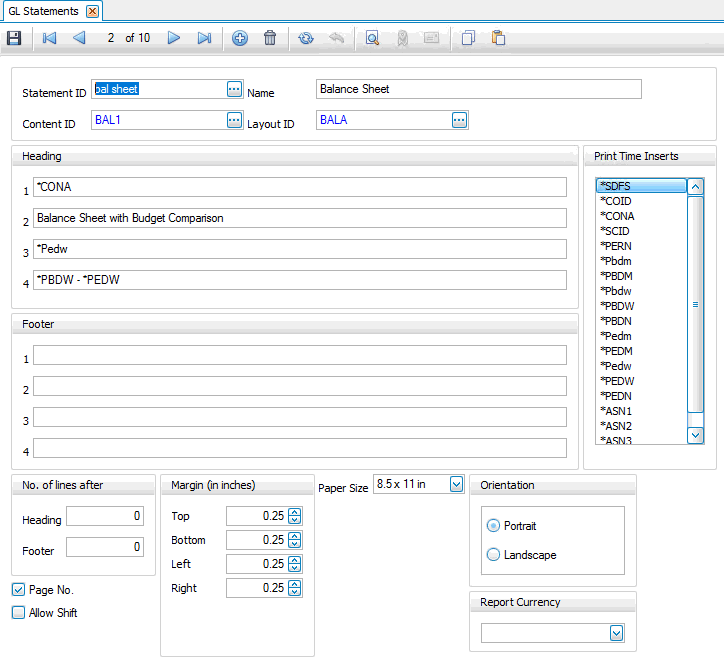Expand the Report Currency dropdown
The image size is (724, 662).
tap(617, 633)
